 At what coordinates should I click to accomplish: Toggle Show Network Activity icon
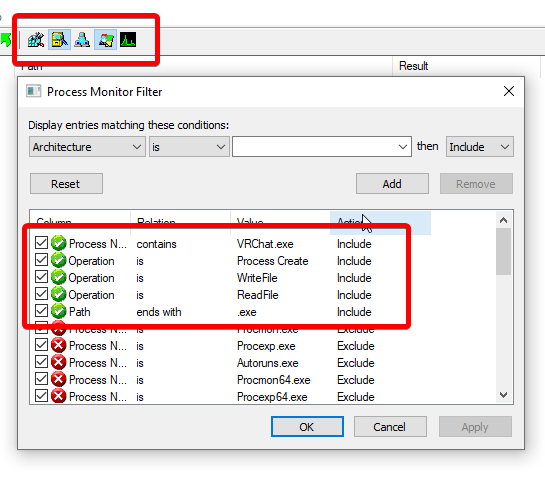[82, 40]
